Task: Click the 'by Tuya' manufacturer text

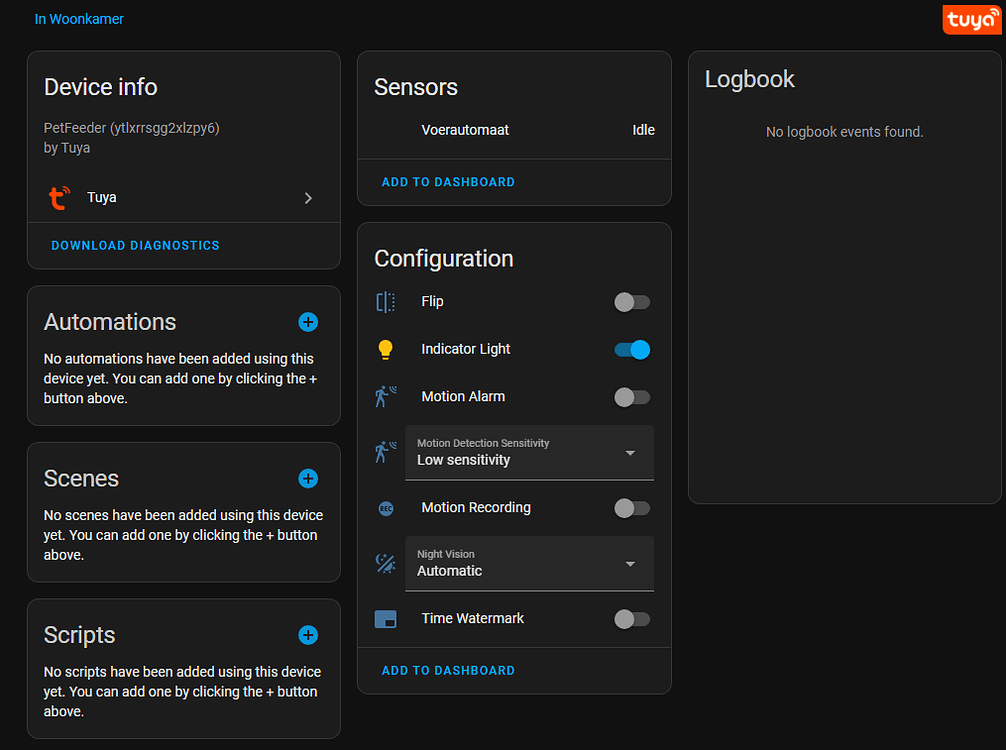Action: pyautogui.click(x=67, y=148)
